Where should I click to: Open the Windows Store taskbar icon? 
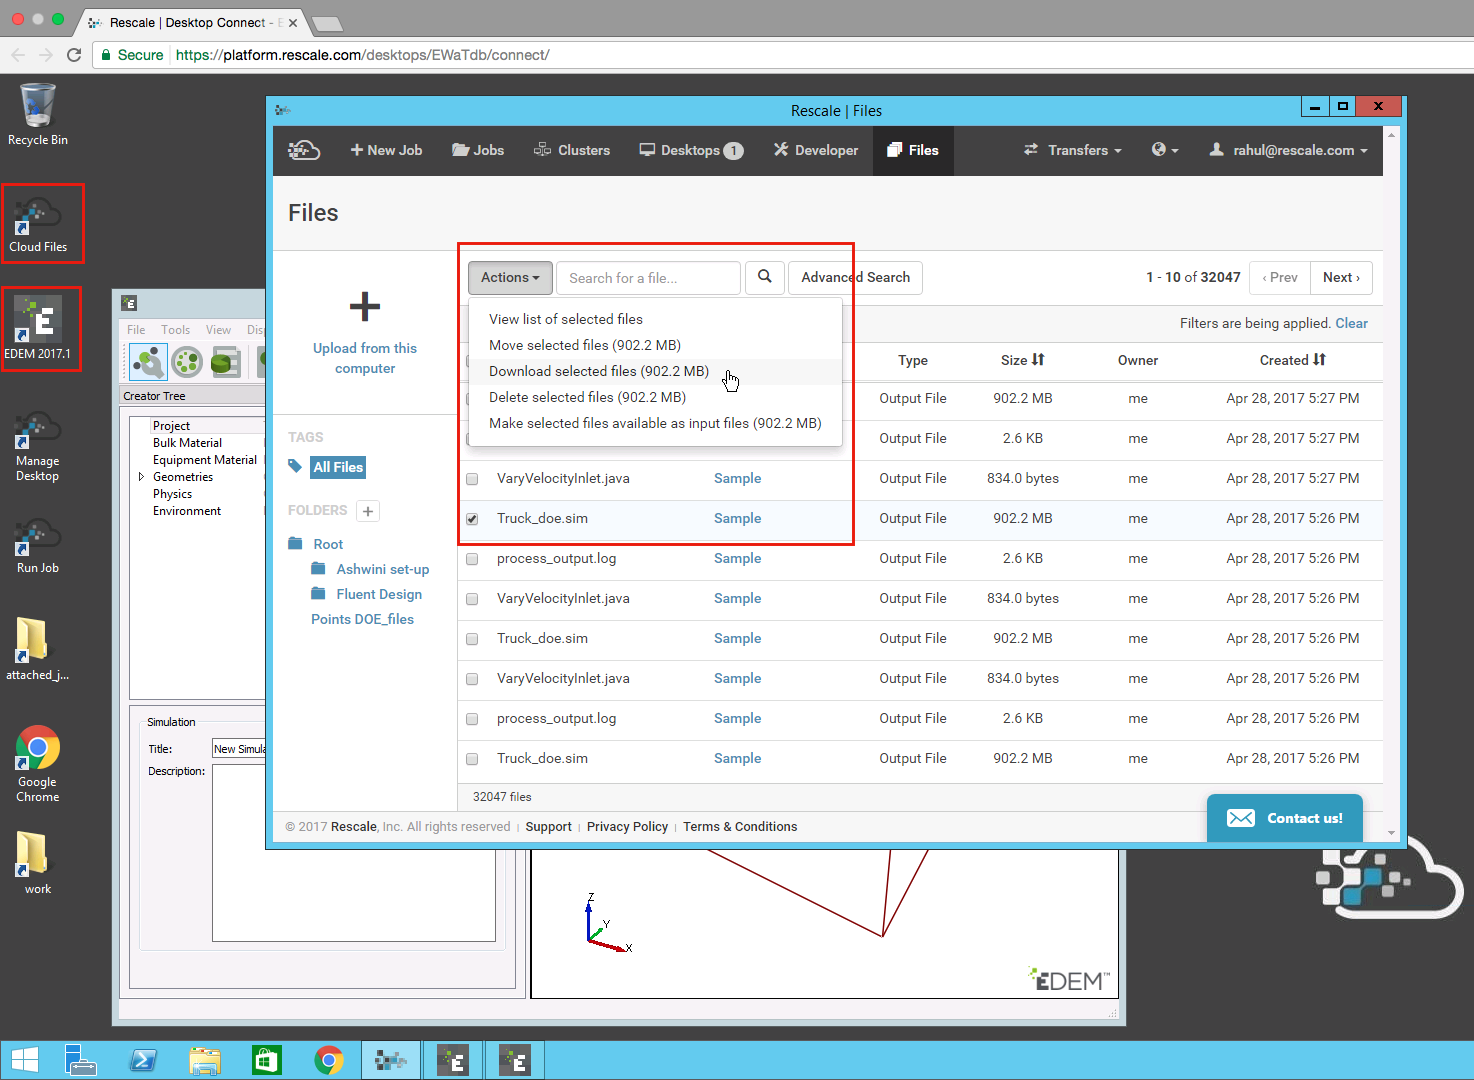[267, 1060]
